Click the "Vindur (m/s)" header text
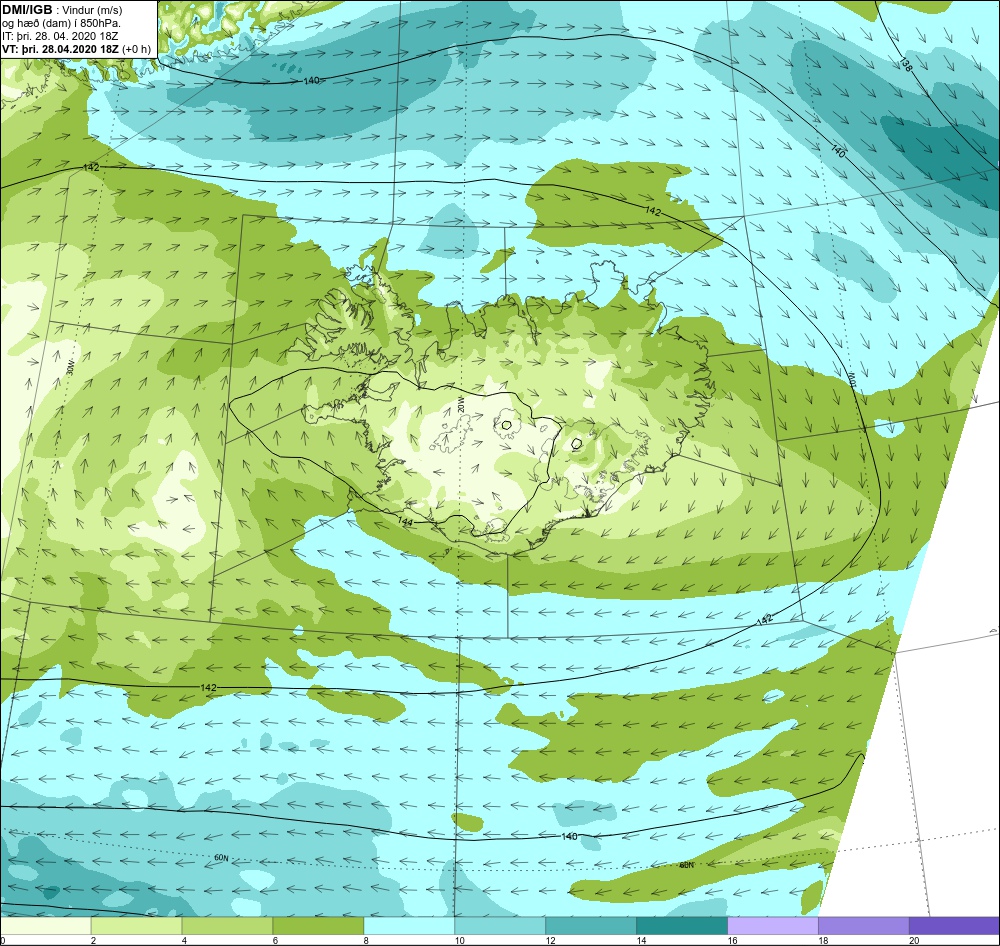This screenshot has height=946, width=1000. pyautogui.click(x=92, y=10)
